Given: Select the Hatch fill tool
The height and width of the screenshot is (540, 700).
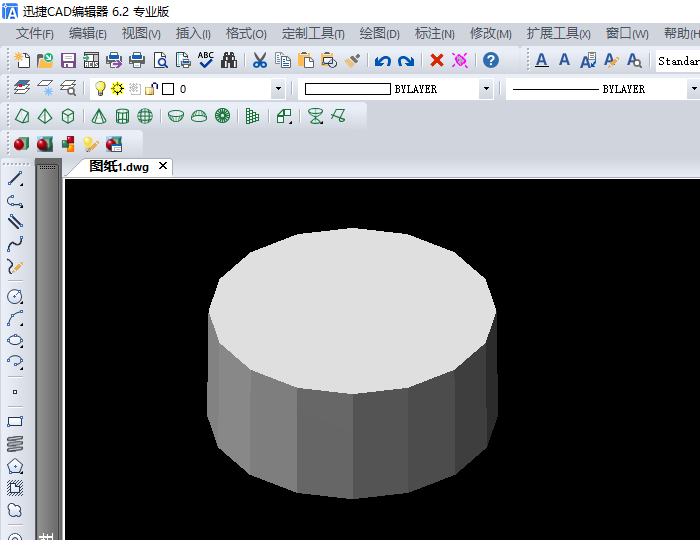Looking at the screenshot, I should click(15, 488).
